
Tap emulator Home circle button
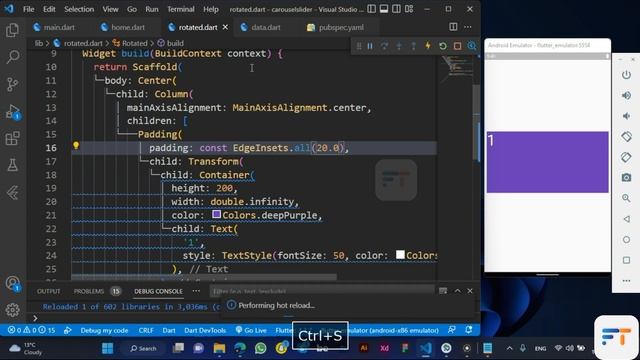pos(626,240)
